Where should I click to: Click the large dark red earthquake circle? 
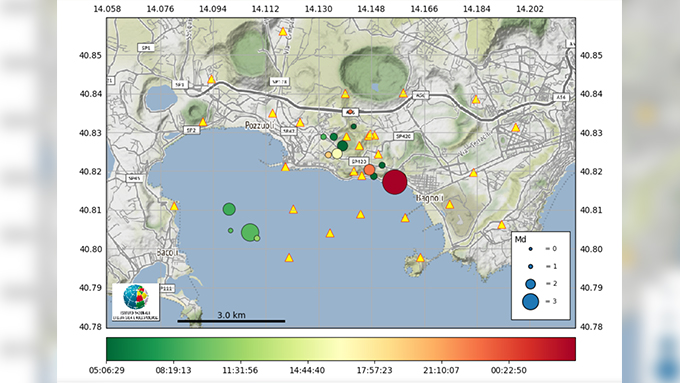(x=395, y=182)
